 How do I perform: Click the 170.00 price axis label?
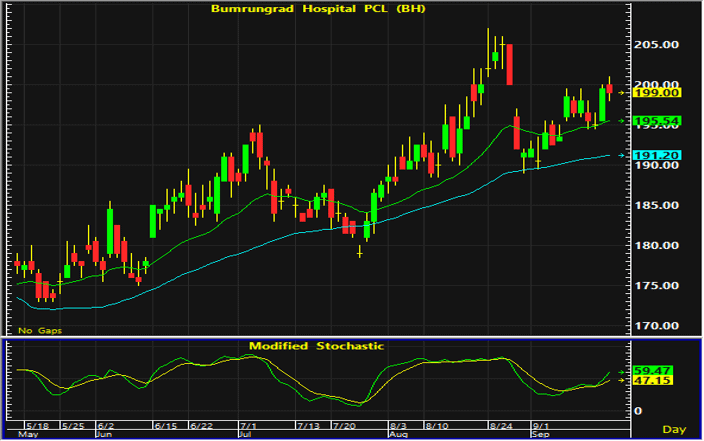point(656,326)
